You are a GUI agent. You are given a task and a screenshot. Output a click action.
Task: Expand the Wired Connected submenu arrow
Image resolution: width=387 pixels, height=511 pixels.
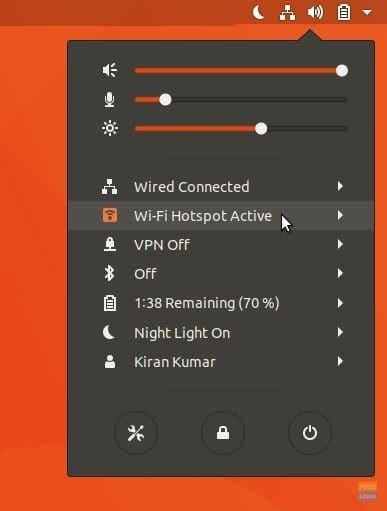click(340, 186)
